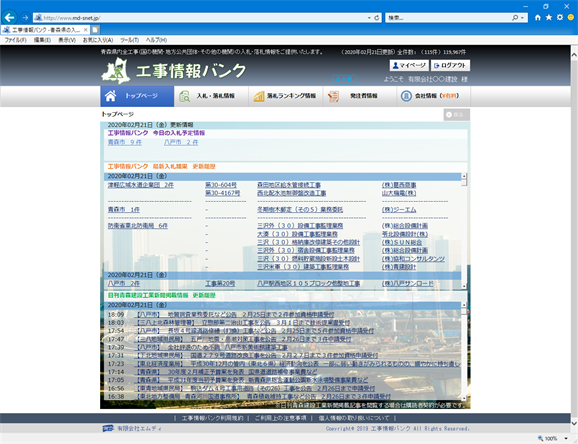Click scroll-down arrow of bid results list
This screenshot has height=444, width=578.
pyautogui.click(x=464, y=286)
